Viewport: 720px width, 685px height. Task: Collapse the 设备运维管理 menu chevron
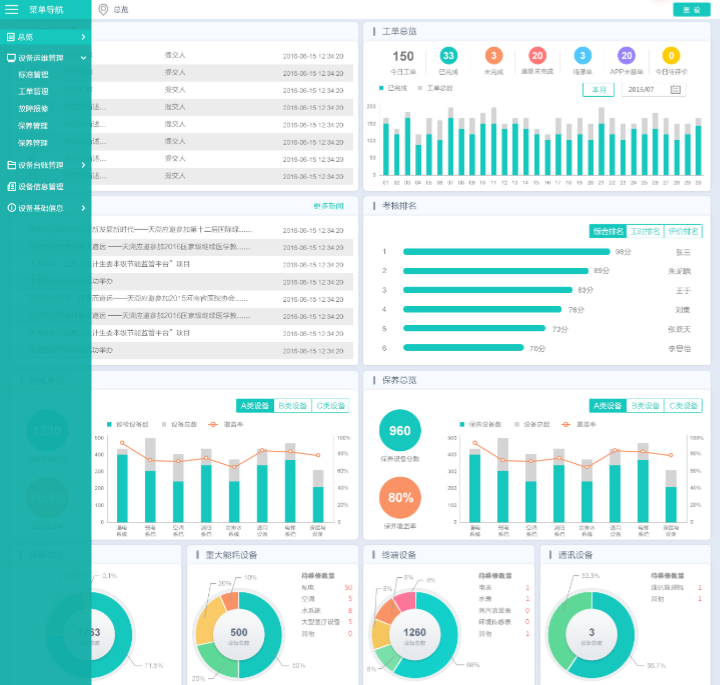coord(83,58)
